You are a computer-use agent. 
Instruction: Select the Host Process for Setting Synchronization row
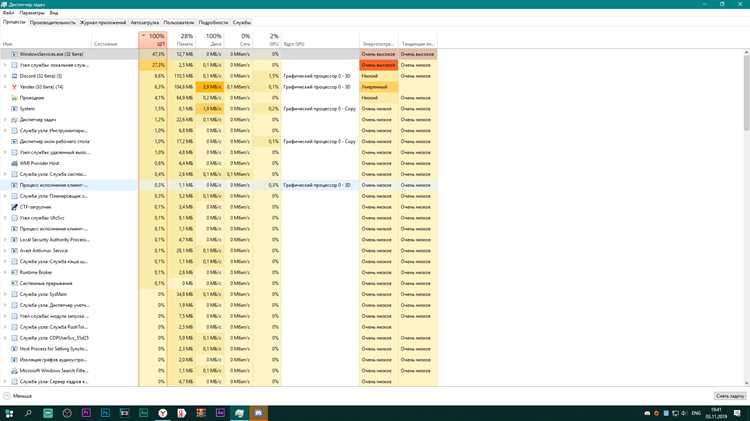pos(219,349)
